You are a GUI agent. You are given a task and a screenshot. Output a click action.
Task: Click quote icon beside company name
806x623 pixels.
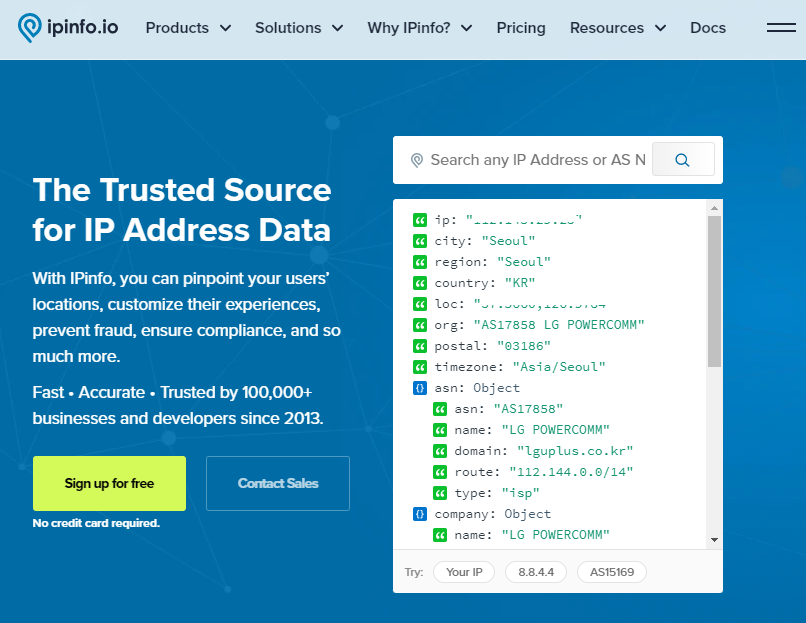tap(439, 536)
